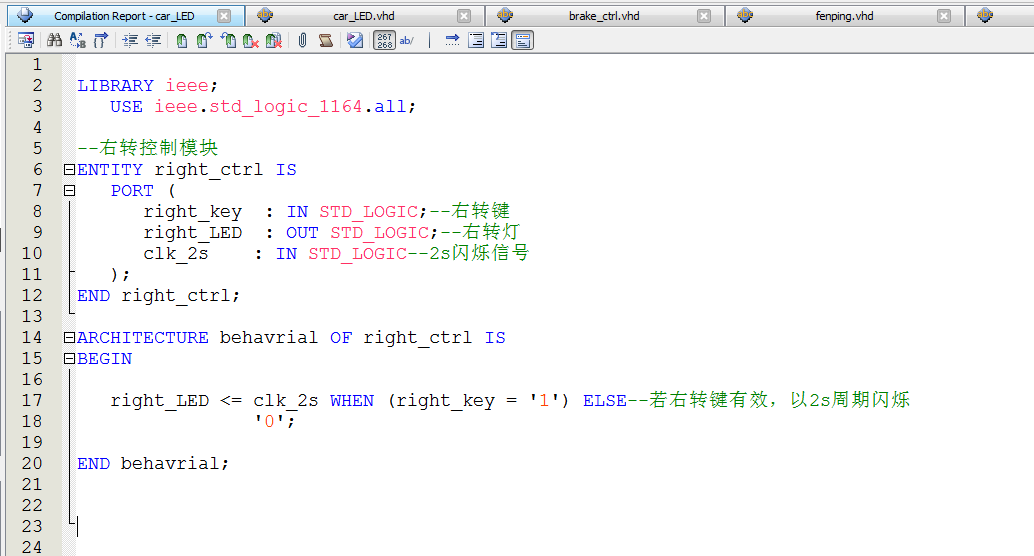Click 'USE ieee.std_logic_1164.all;' line

tap(263, 107)
